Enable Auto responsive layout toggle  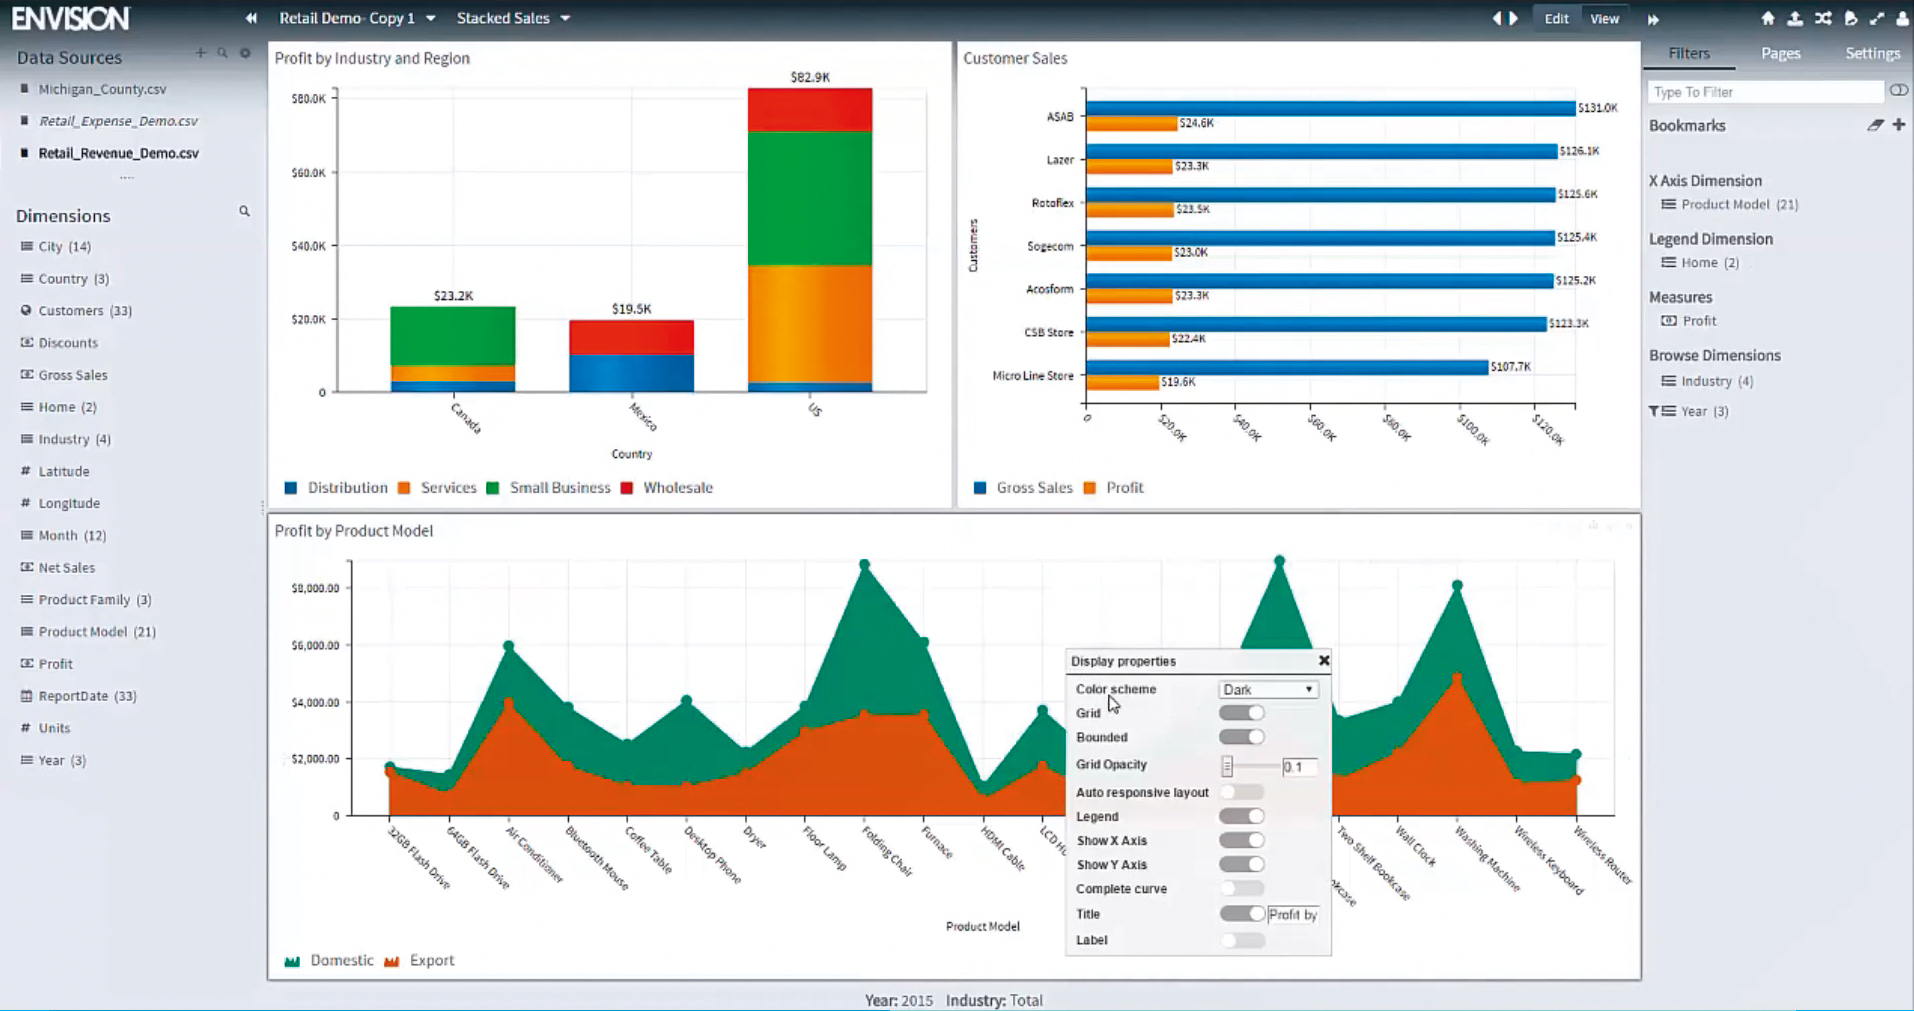(1242, 792)
